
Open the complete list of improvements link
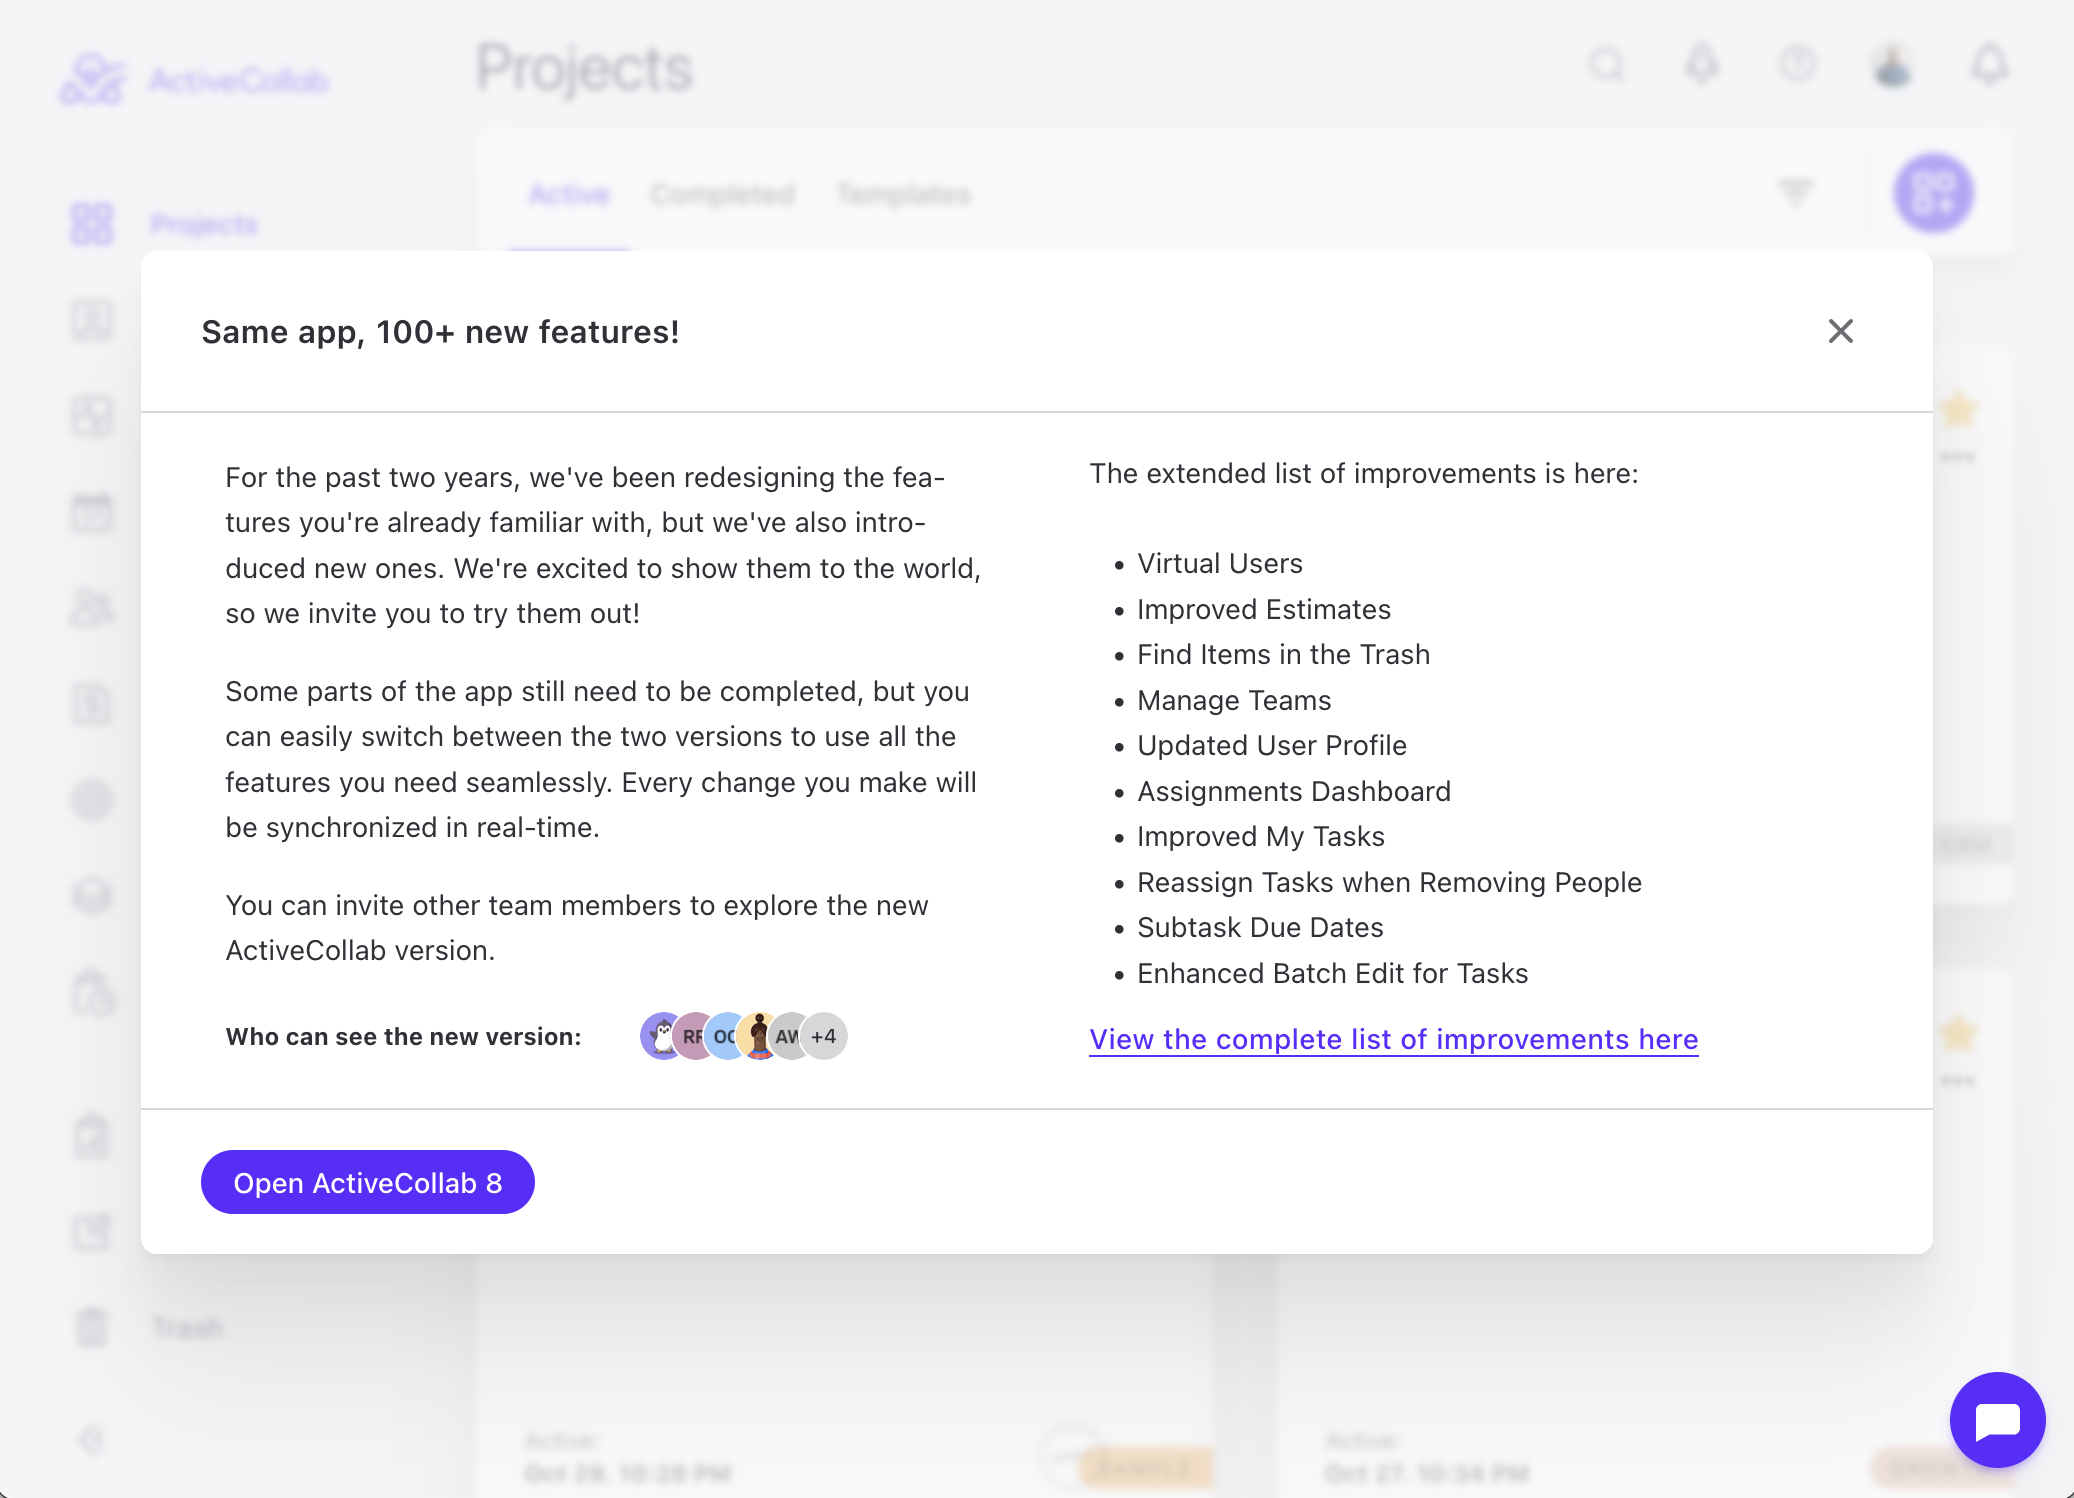[x=1394, y=1039]
